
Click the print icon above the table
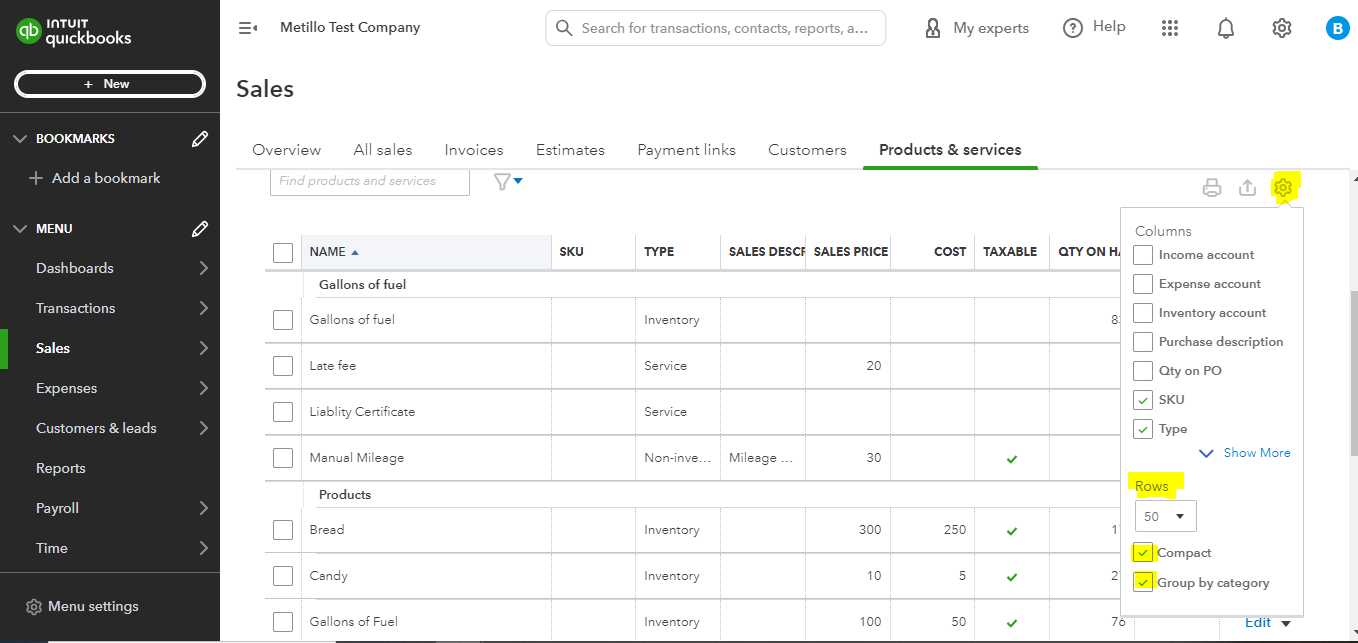(1212, 187)
